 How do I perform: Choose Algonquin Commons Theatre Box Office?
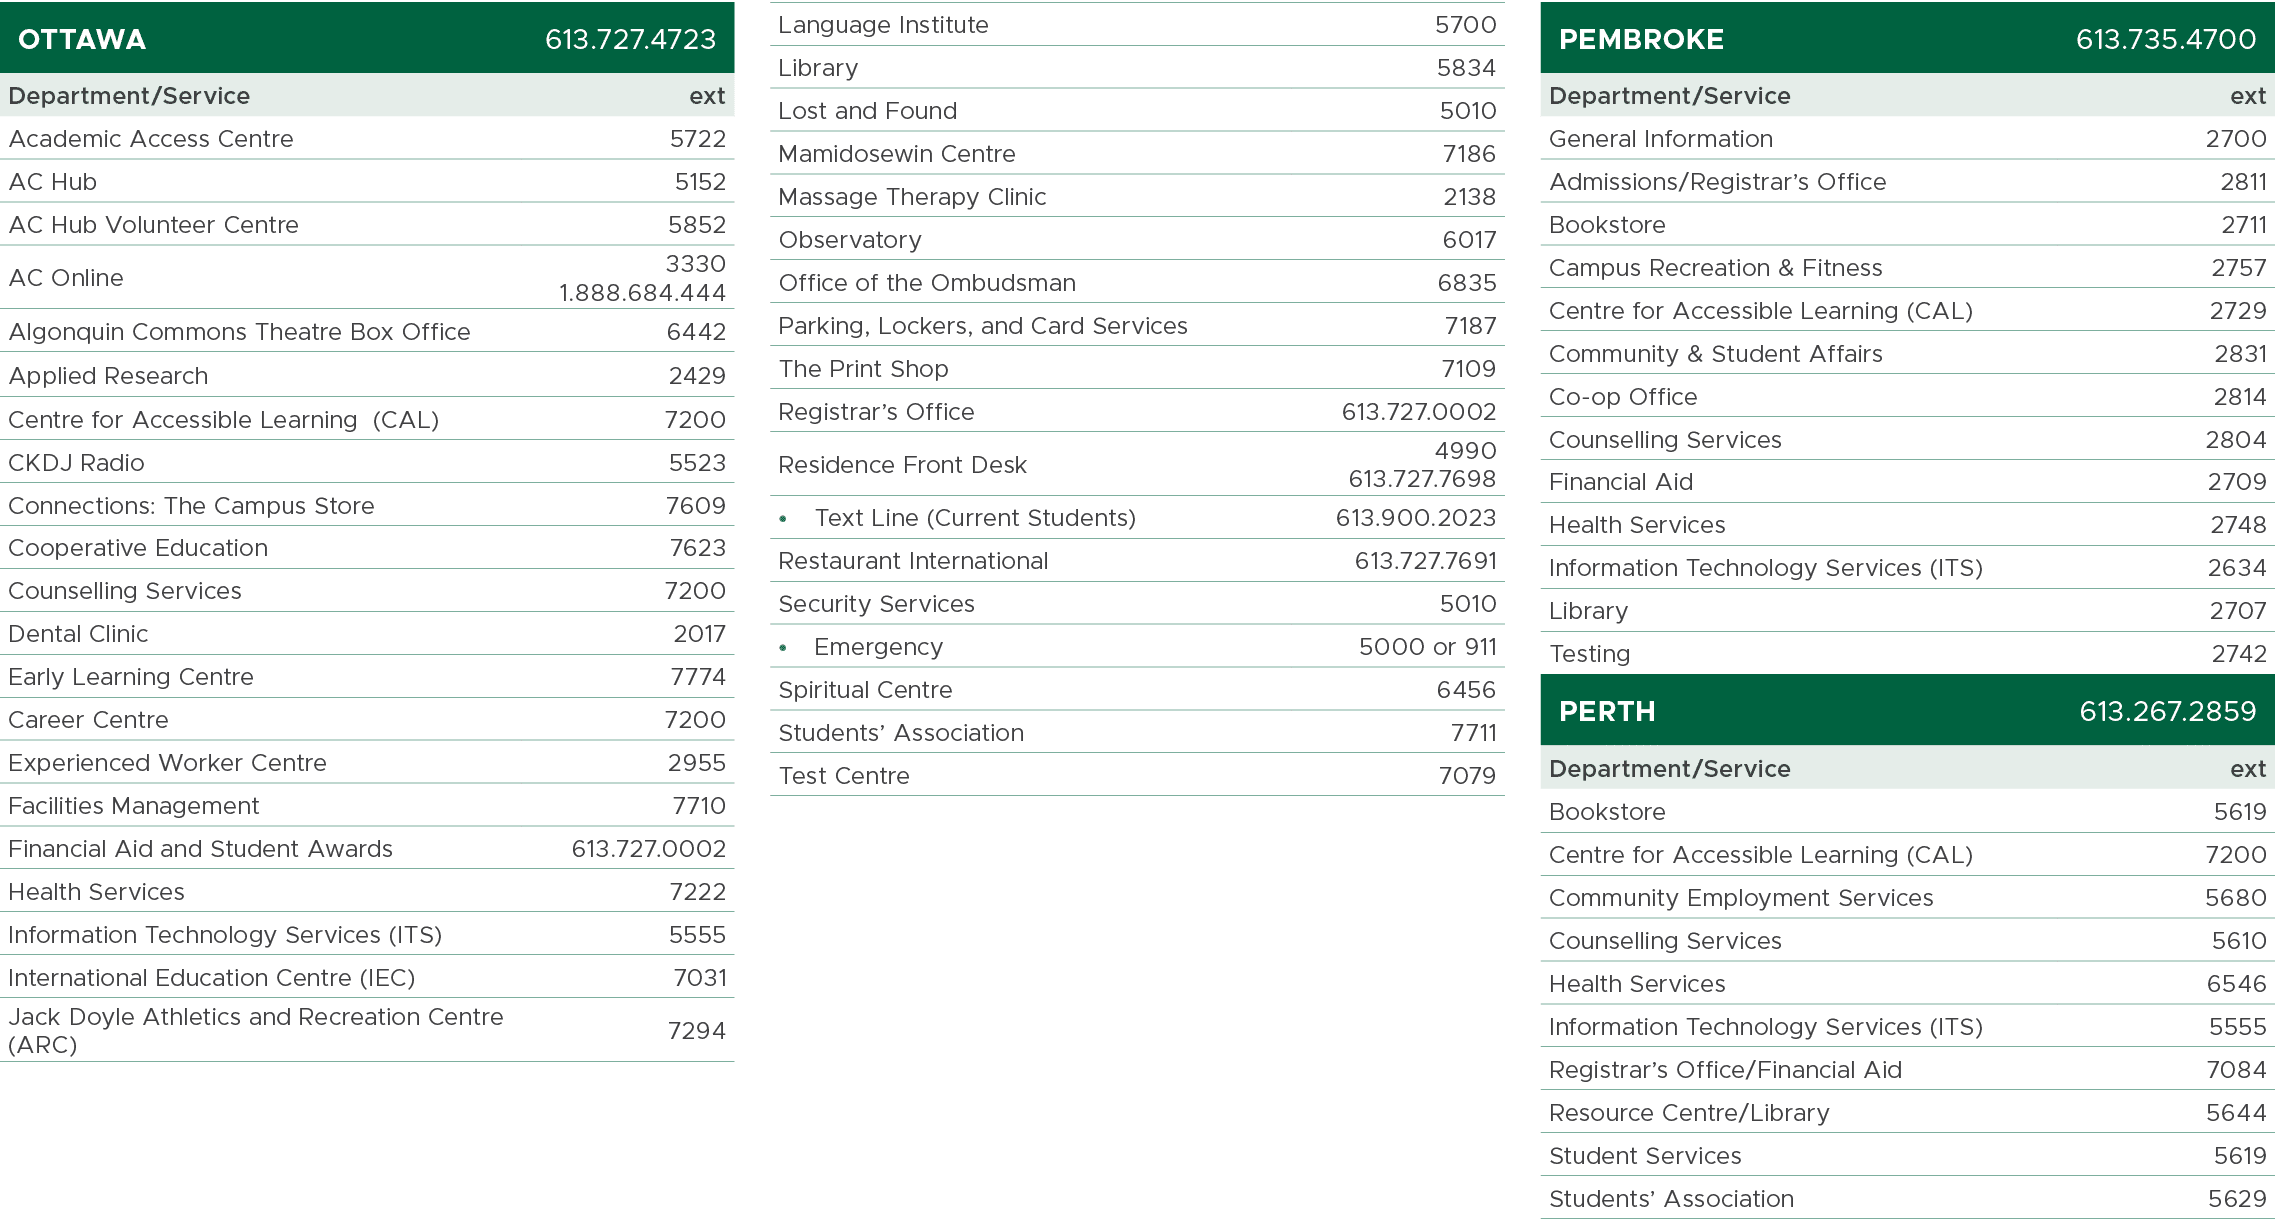(x=239, y=332)
